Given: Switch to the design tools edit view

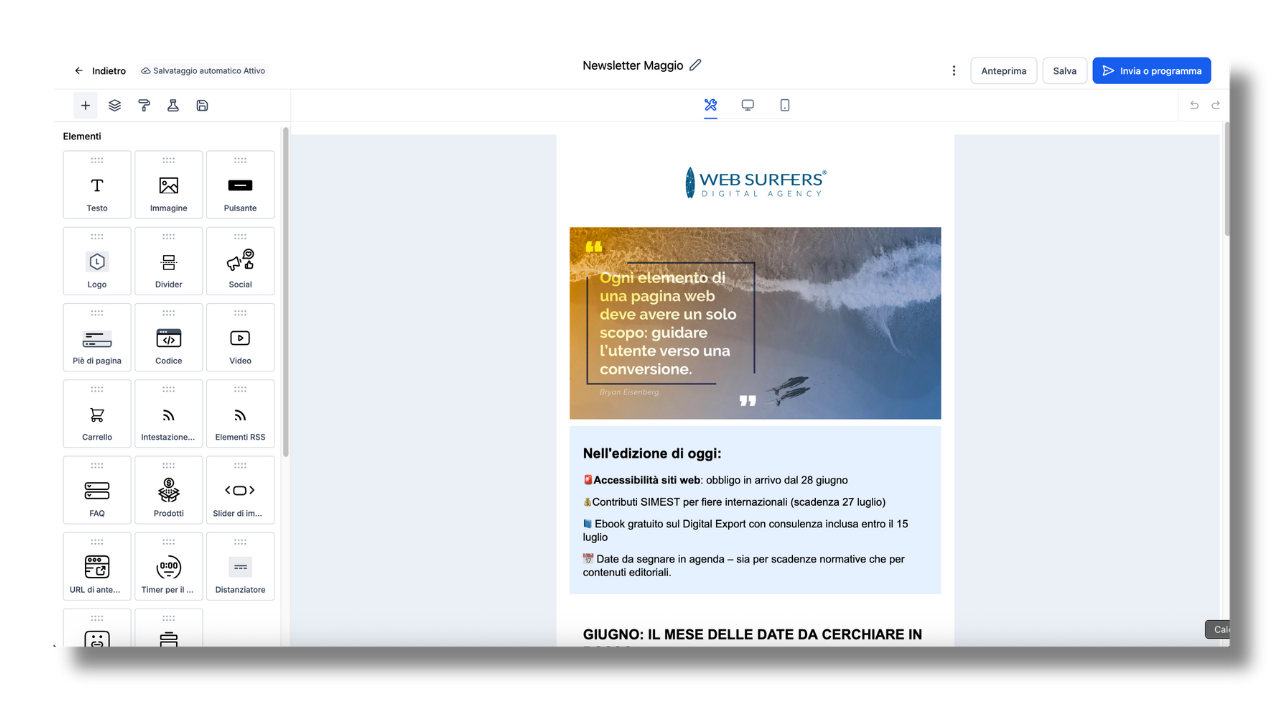Looking at the screenshot, I should click(710, 105).
